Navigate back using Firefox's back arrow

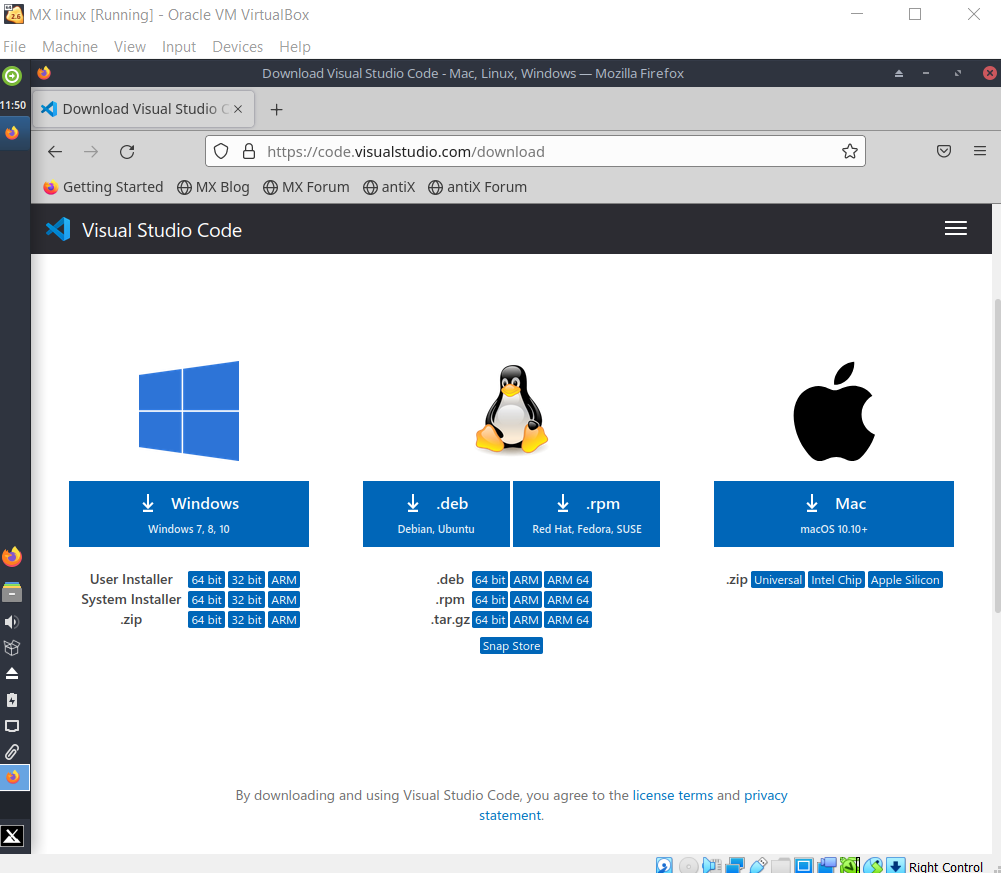[55, 151]
